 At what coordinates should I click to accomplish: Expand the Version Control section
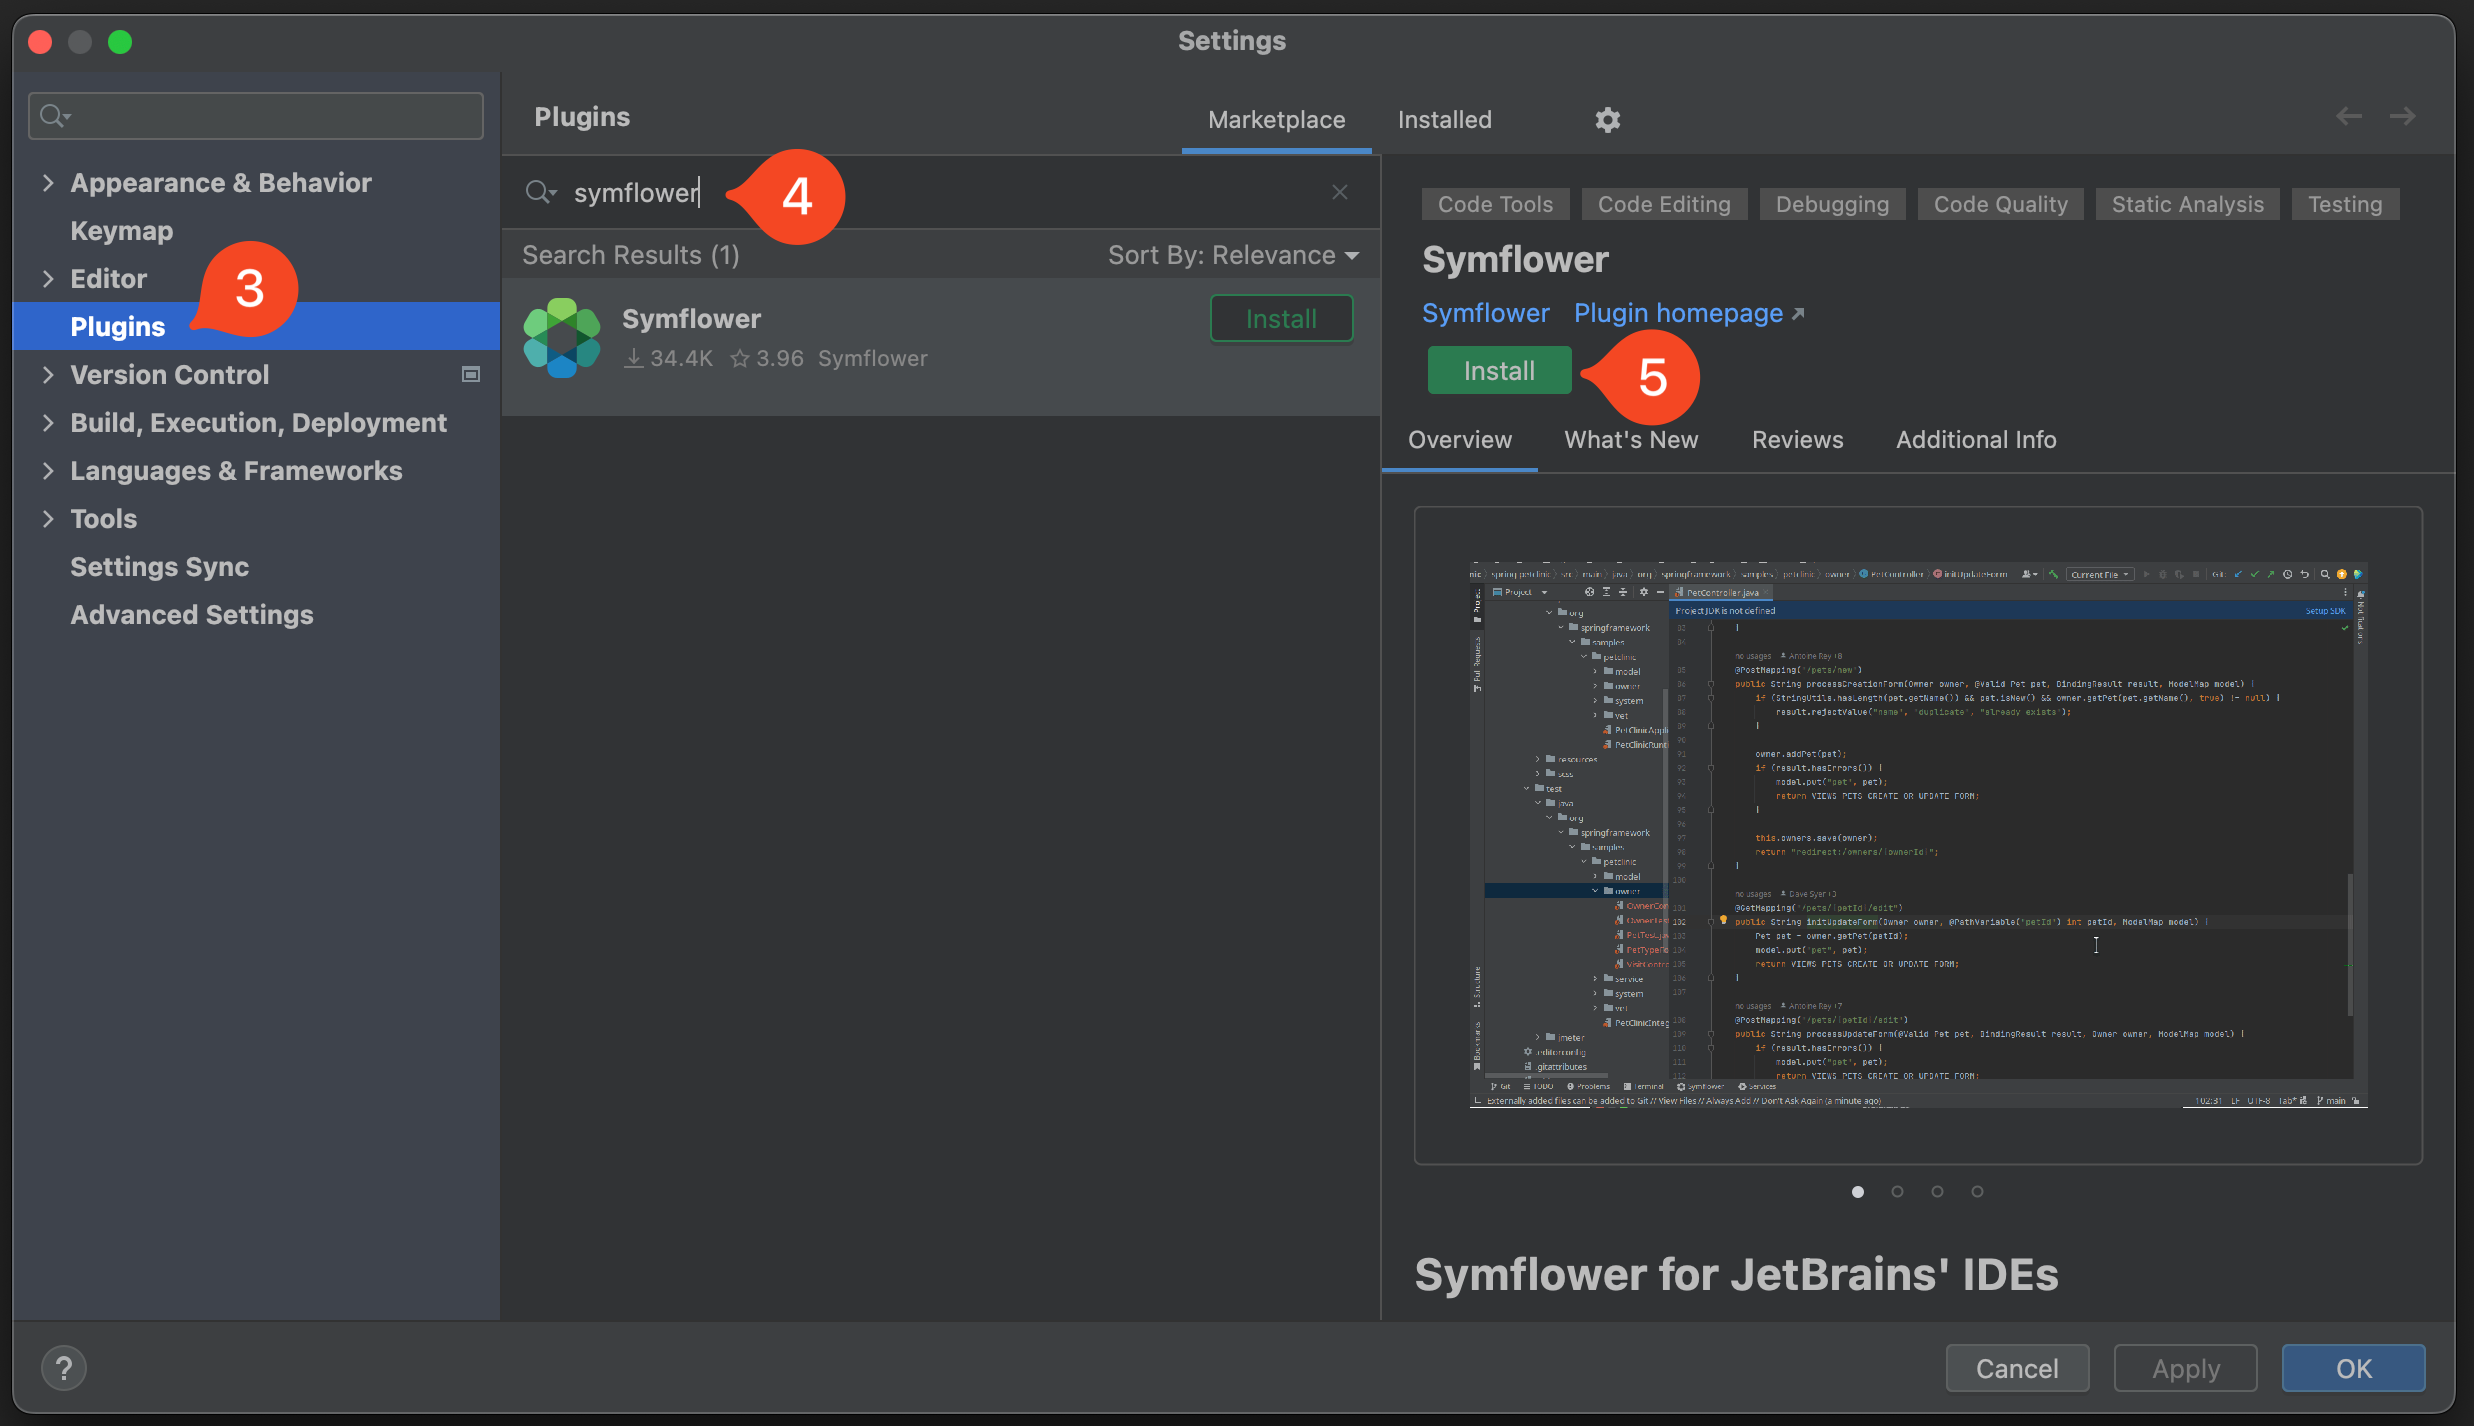(x=48, y=374)
